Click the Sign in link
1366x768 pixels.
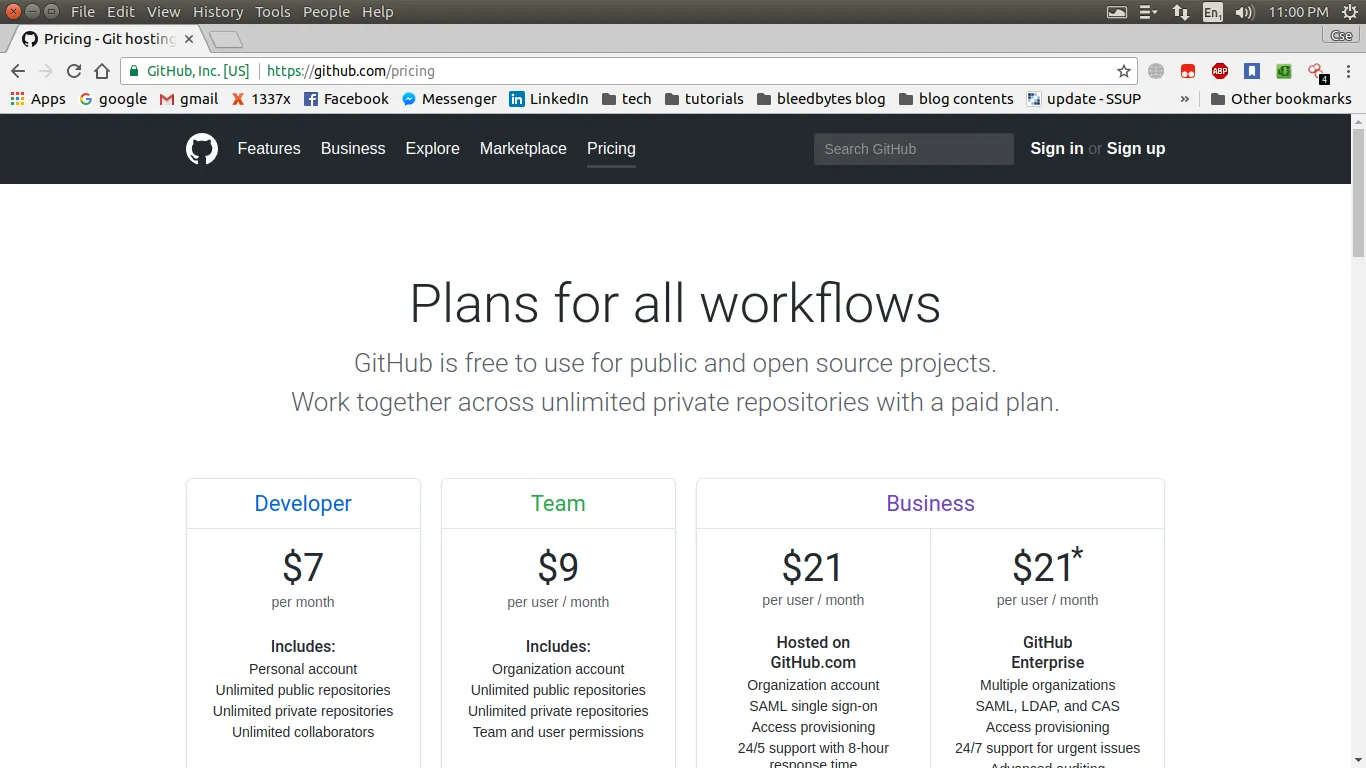(x=1056, y=149)
